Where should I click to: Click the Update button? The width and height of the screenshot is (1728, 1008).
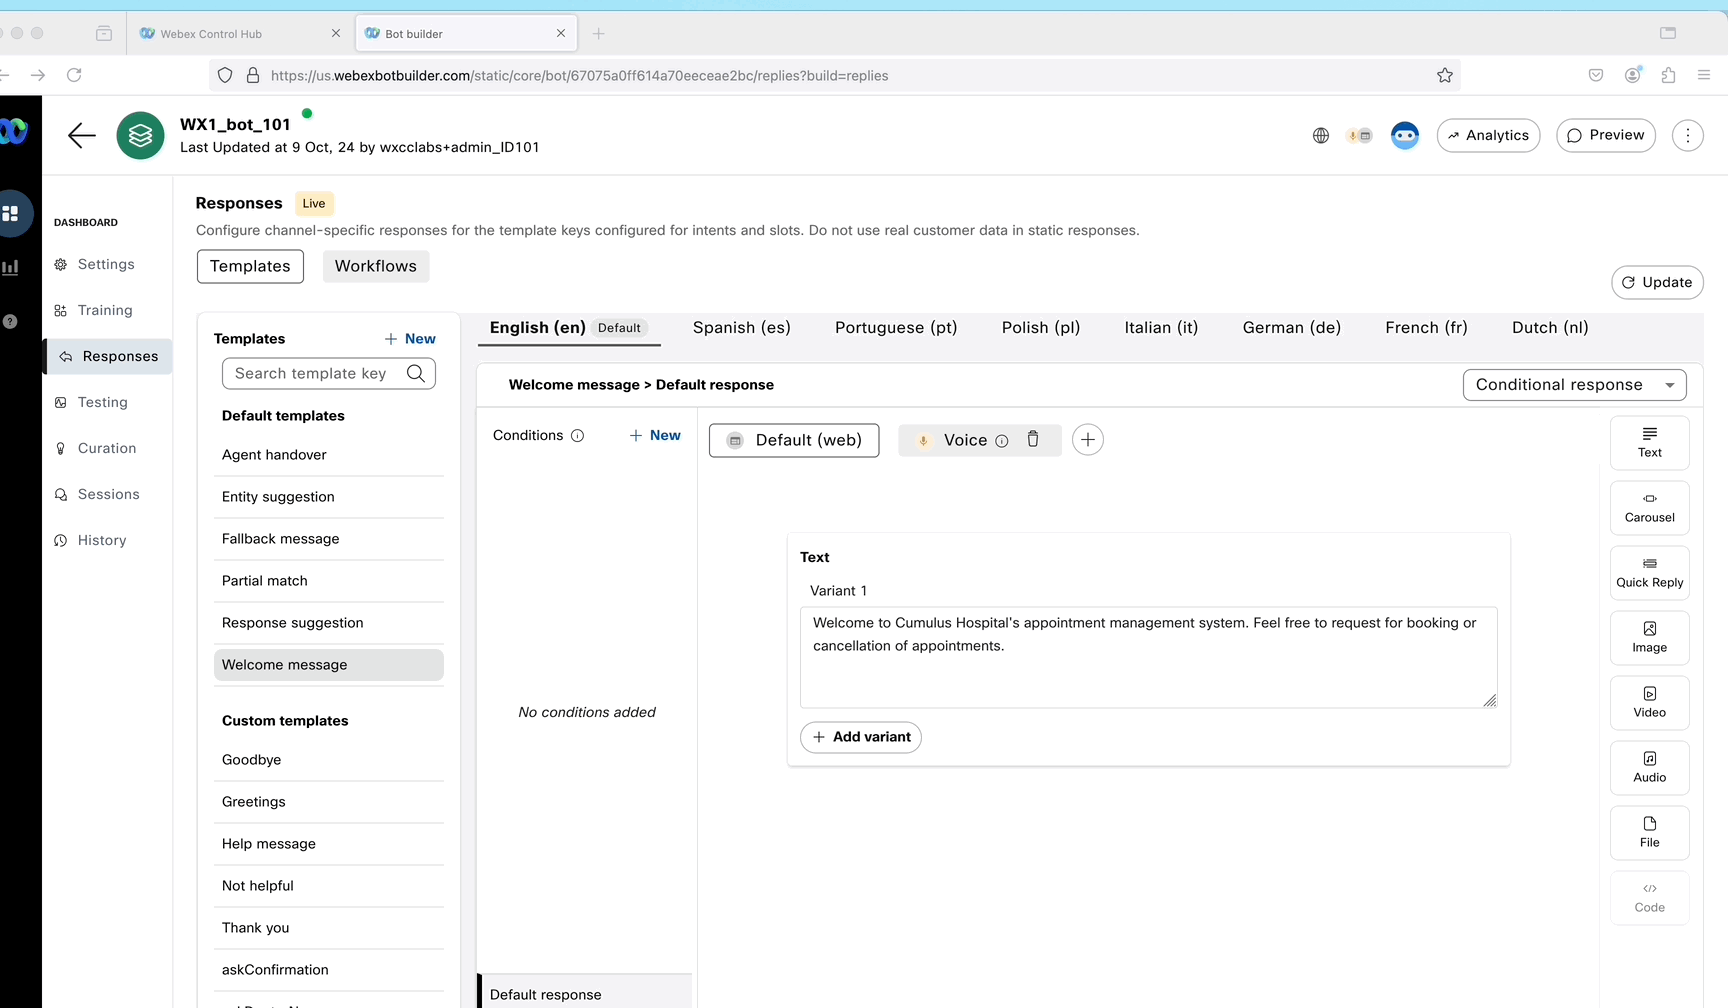(1656, 282)
